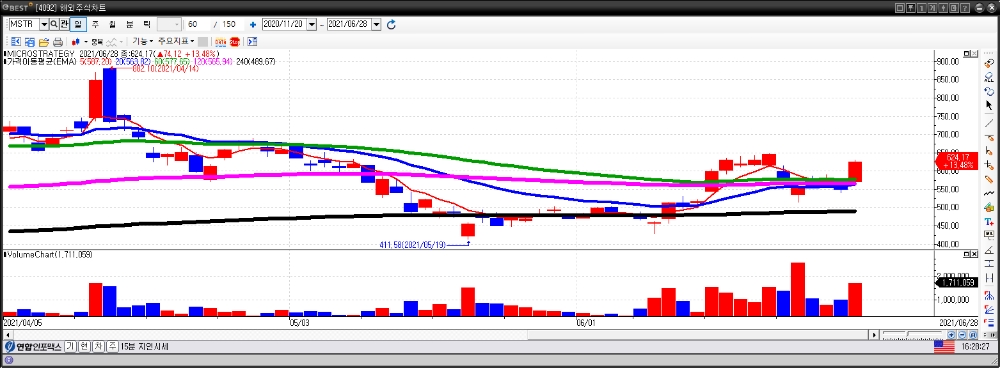The width and height of the screenshot is (1000, 368).
Task: Click the red Stop sign icon
Action: click(x=235, y=41)
